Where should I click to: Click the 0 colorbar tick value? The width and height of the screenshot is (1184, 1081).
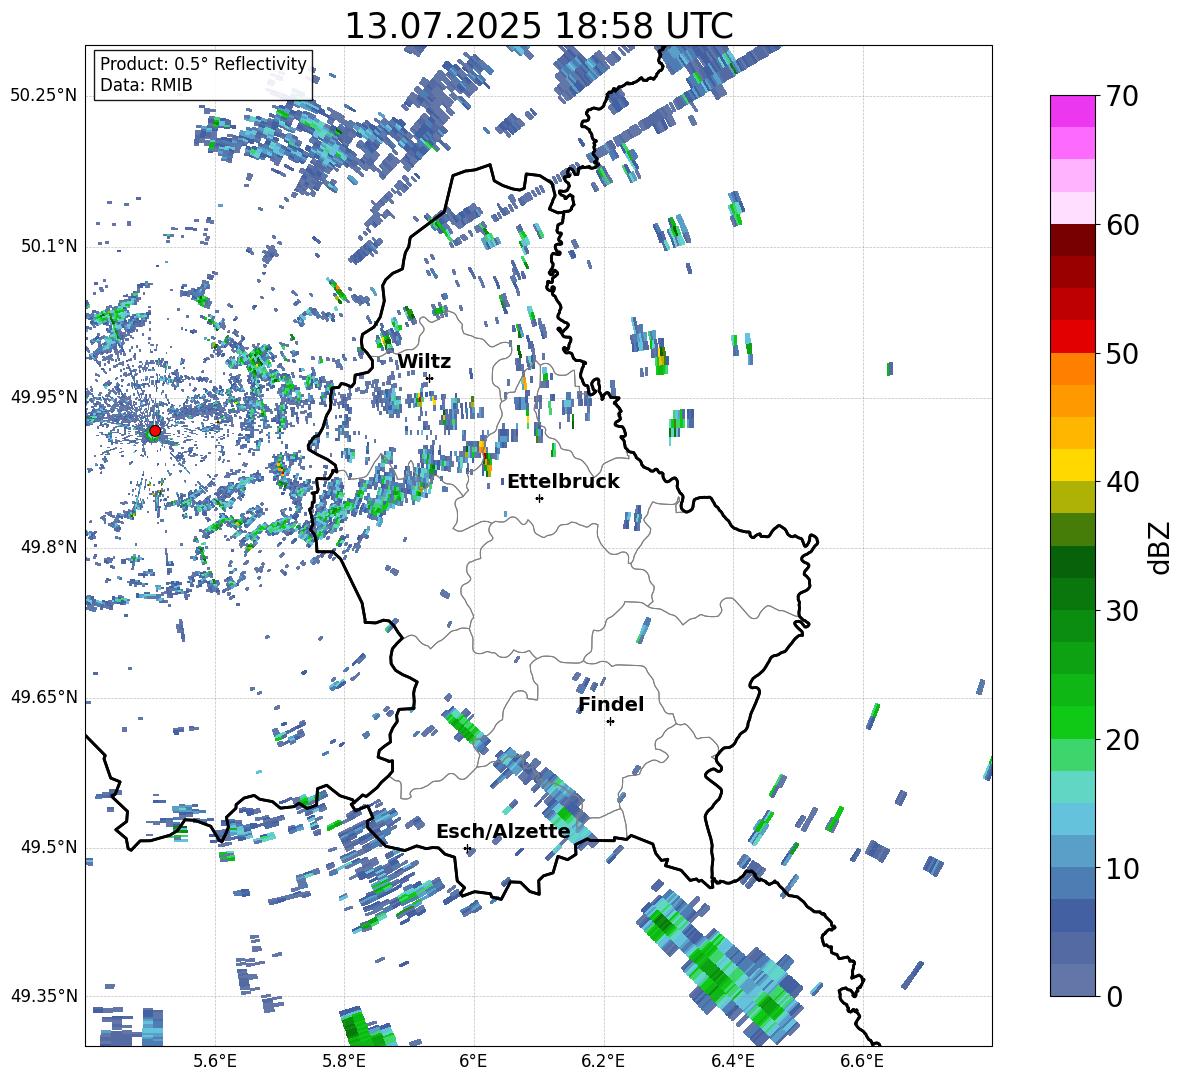1114,996
